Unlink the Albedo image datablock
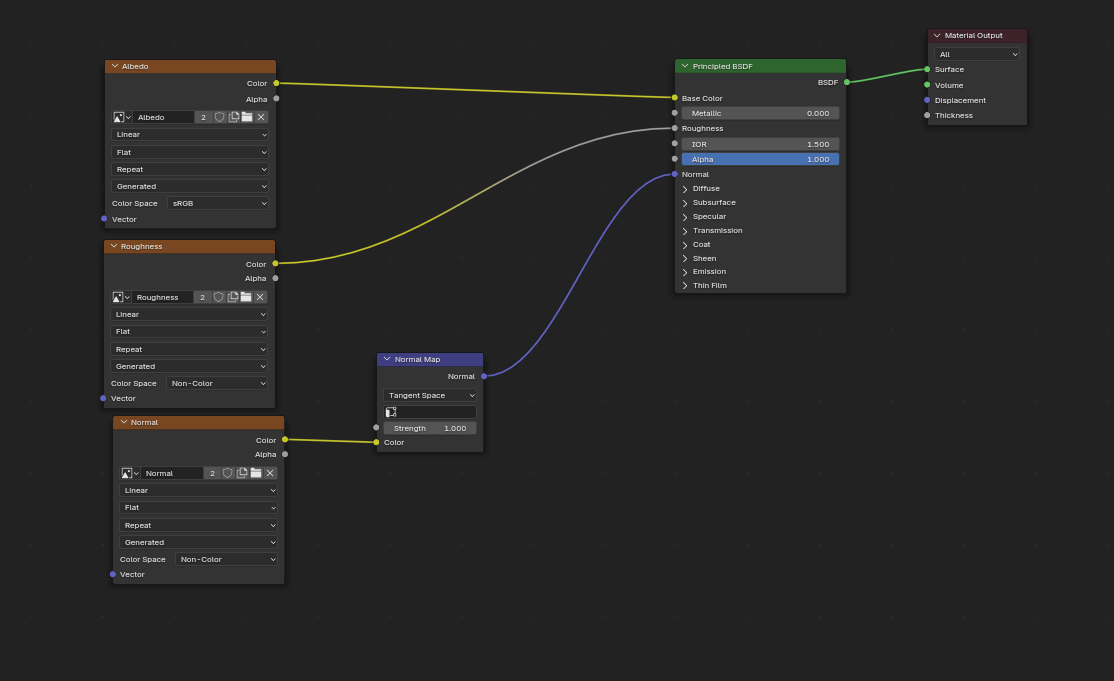Screen dimensions: 1114x681 (261, 117)
